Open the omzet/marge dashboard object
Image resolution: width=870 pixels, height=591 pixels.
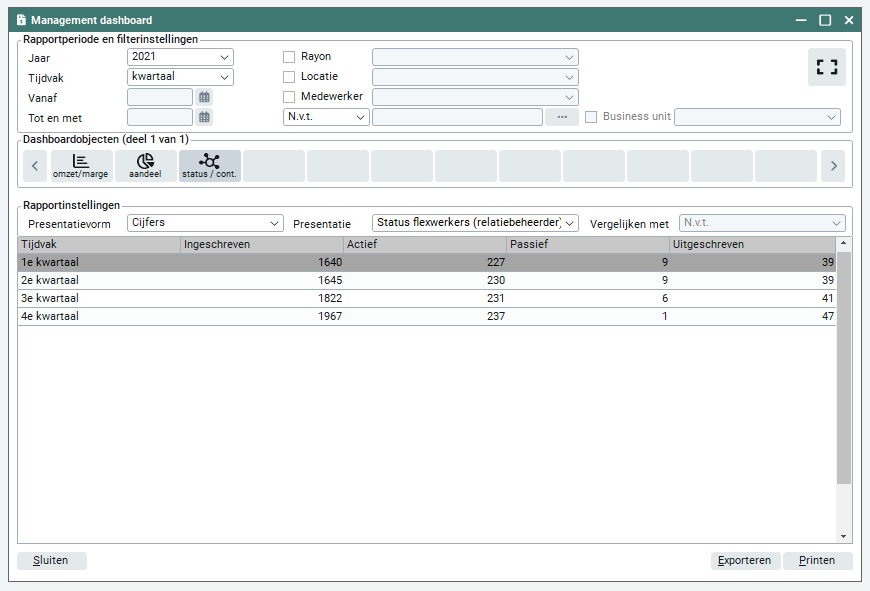(81, 166)
